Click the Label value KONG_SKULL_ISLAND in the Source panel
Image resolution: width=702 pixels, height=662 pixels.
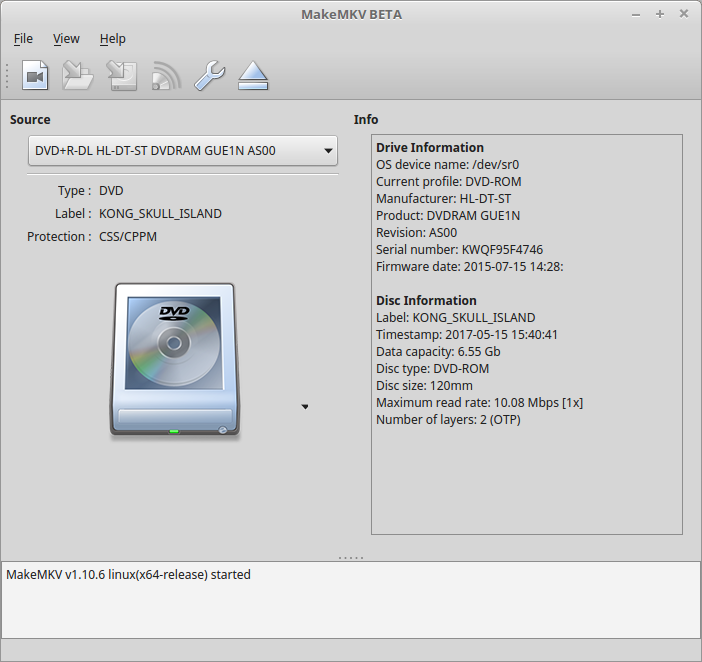[160, 214]
